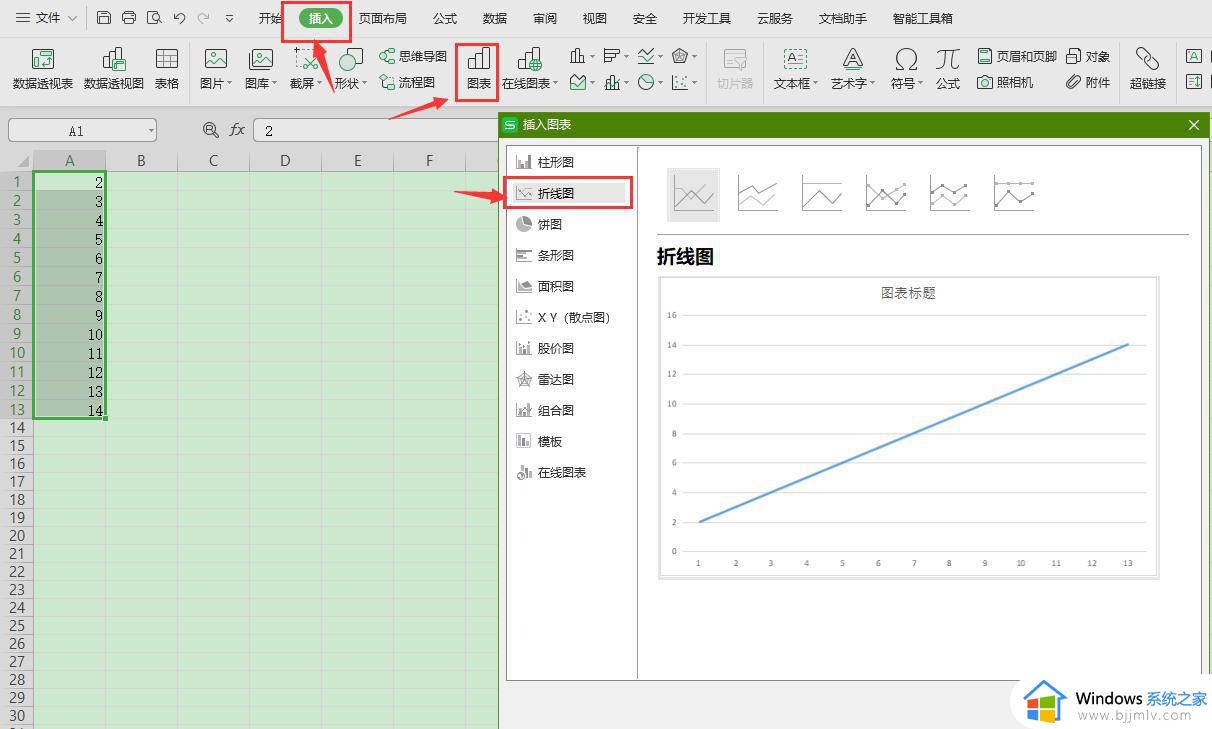
Task: Select column B header
Action: 141,161
